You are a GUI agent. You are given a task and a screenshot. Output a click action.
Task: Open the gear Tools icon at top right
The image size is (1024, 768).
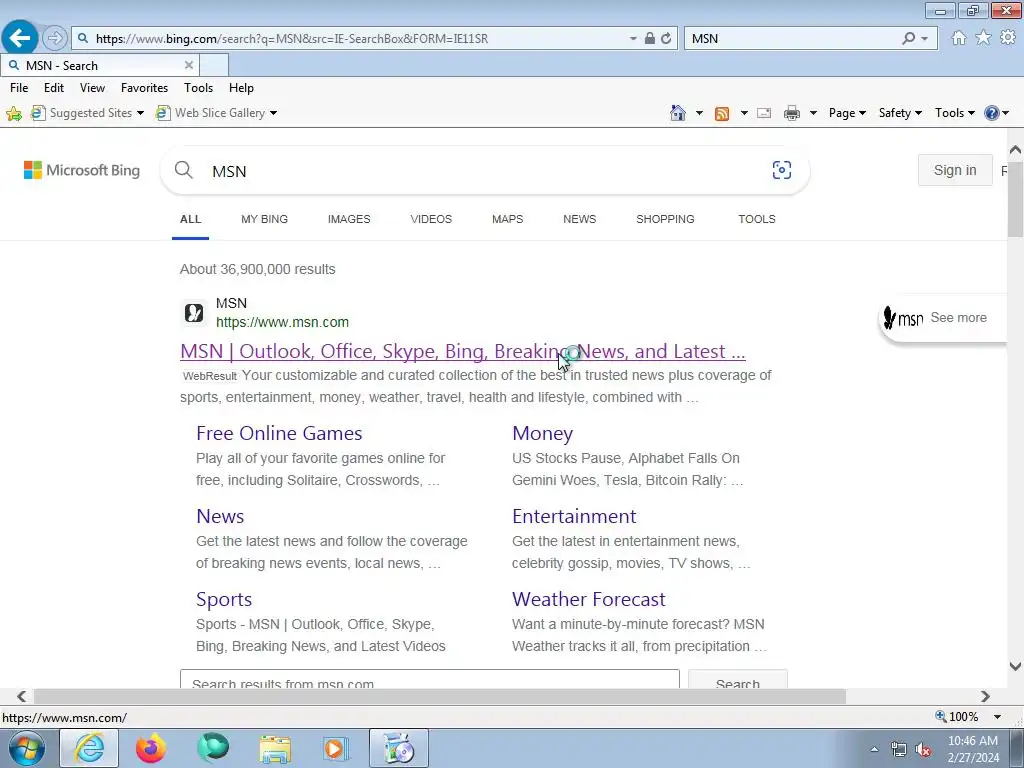(x=1008, y=38)
